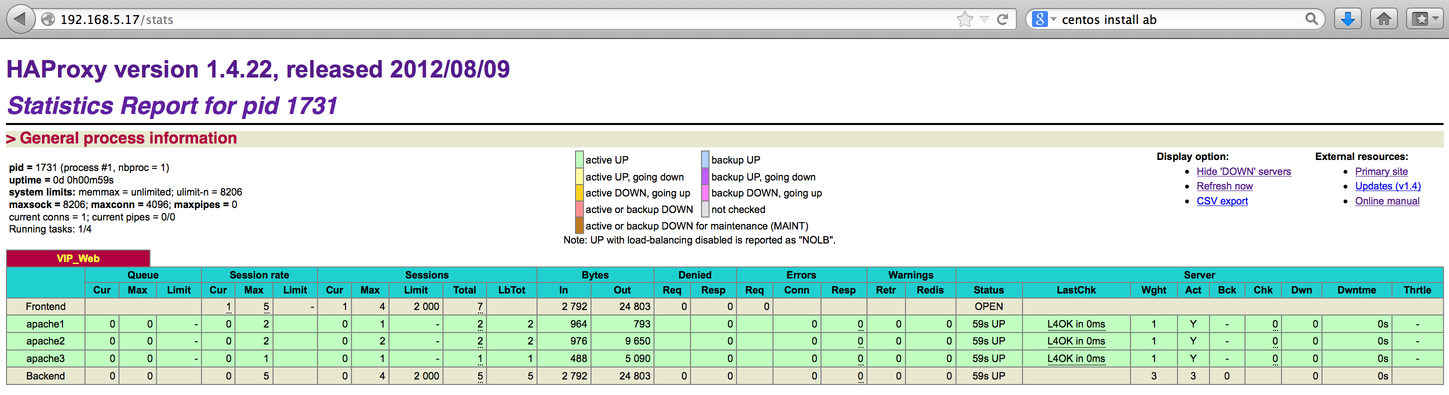
Task: Open the Primary site link
Action: 1381,171
